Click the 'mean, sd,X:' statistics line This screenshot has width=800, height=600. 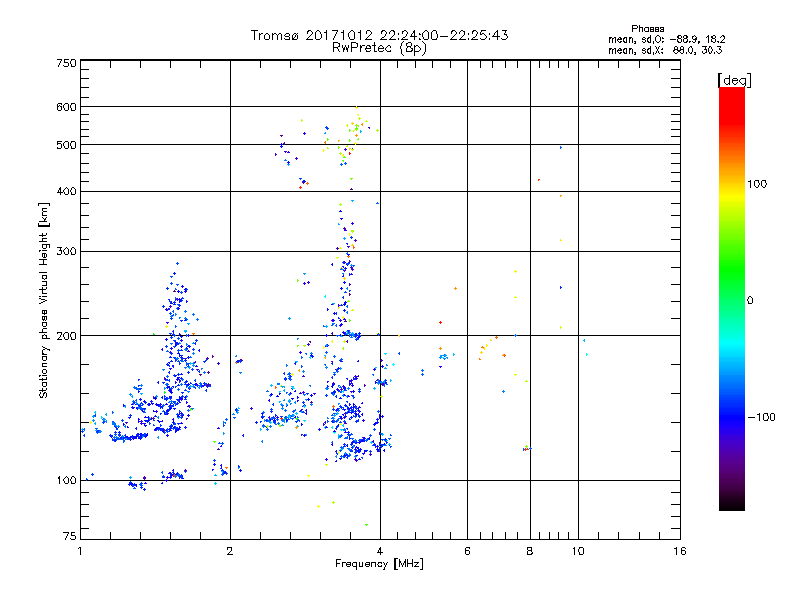click(x=665, y=50)
